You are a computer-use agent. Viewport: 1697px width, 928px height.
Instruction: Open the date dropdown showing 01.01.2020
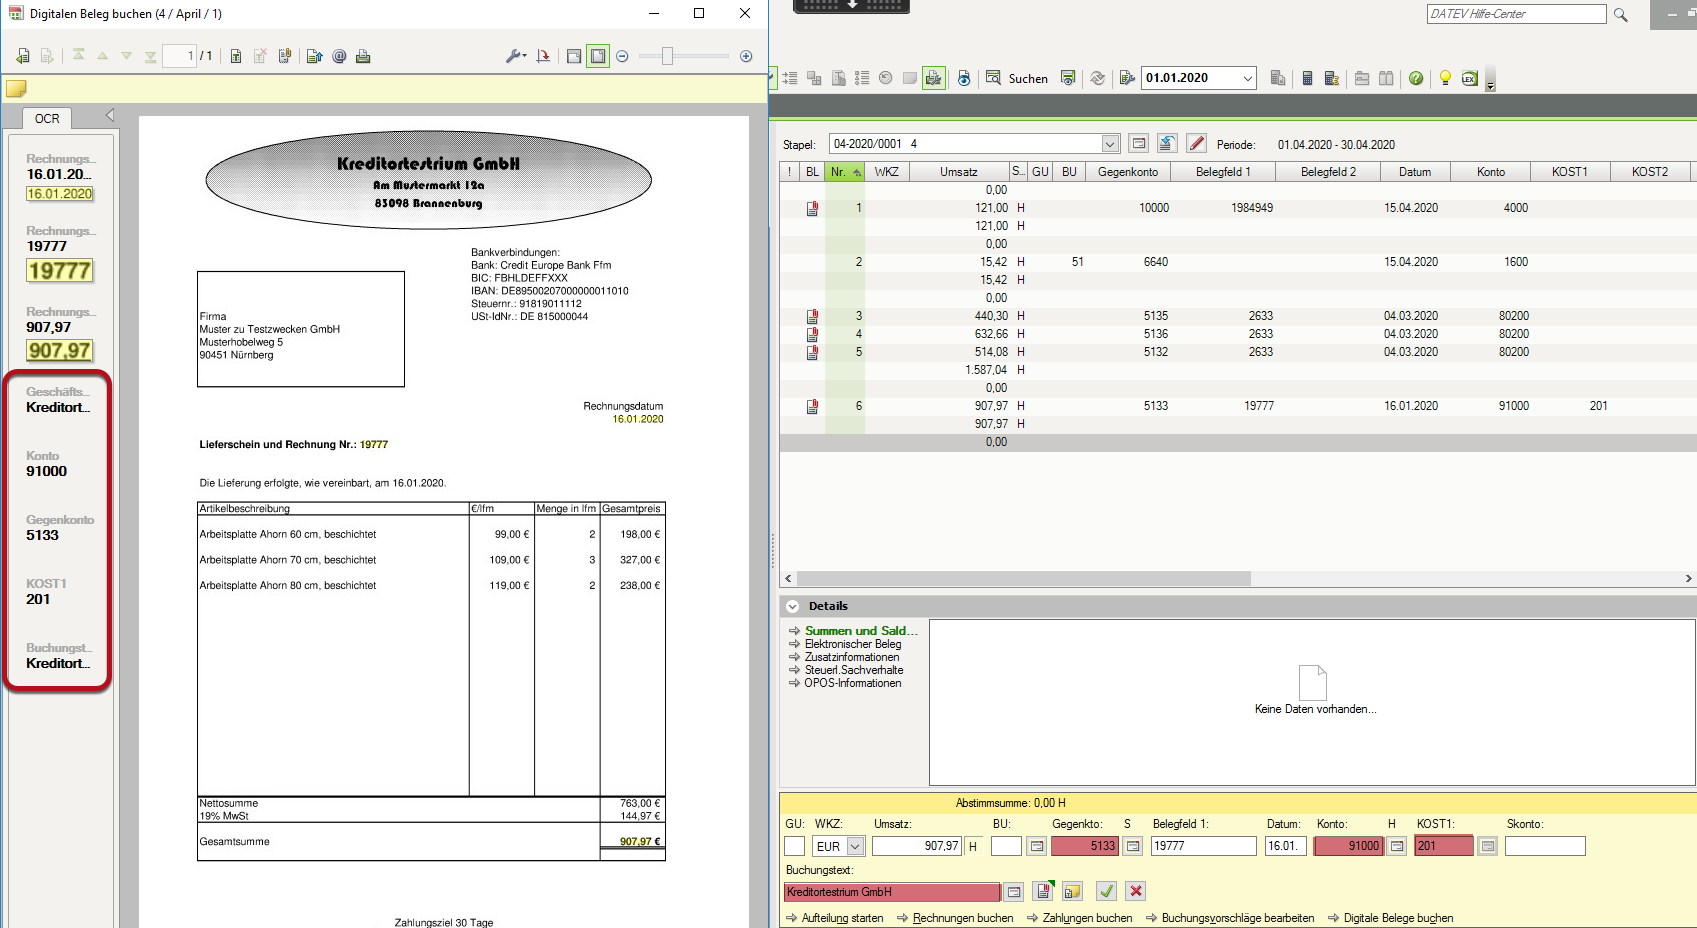coord(1247,78)
